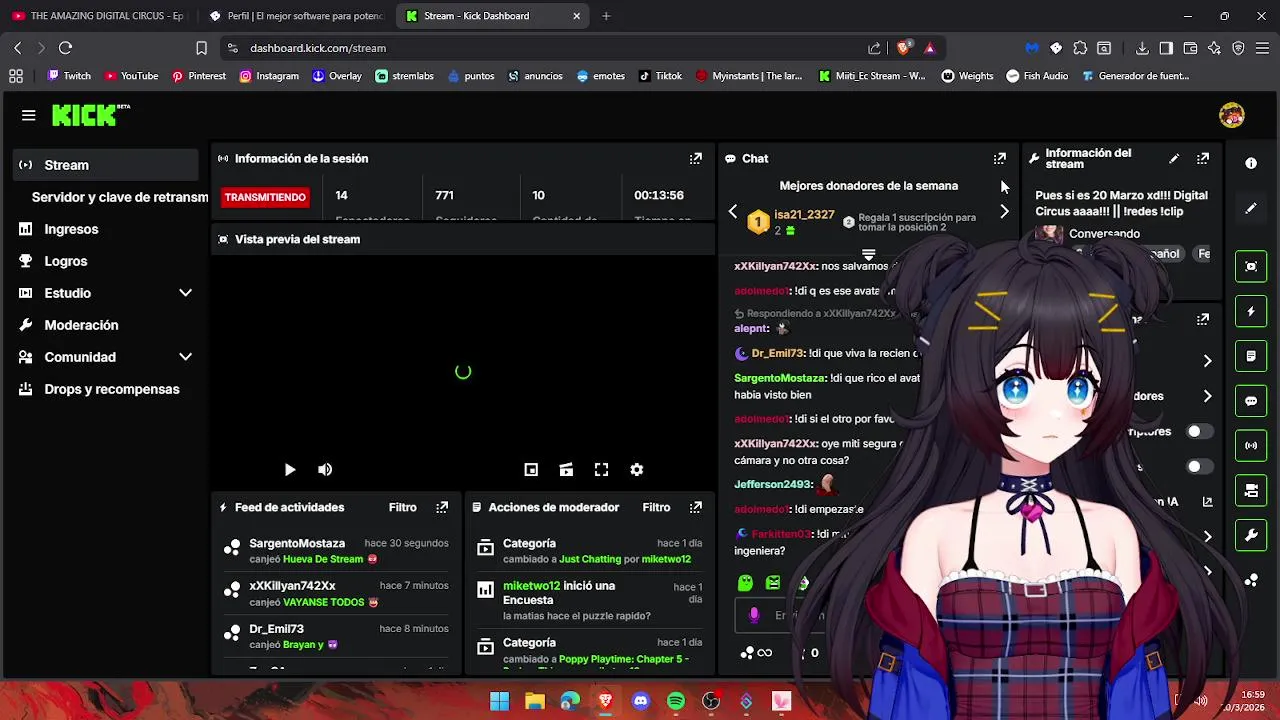
Task: Pop out Información del stream panel
Action: tap(1203, 158)
